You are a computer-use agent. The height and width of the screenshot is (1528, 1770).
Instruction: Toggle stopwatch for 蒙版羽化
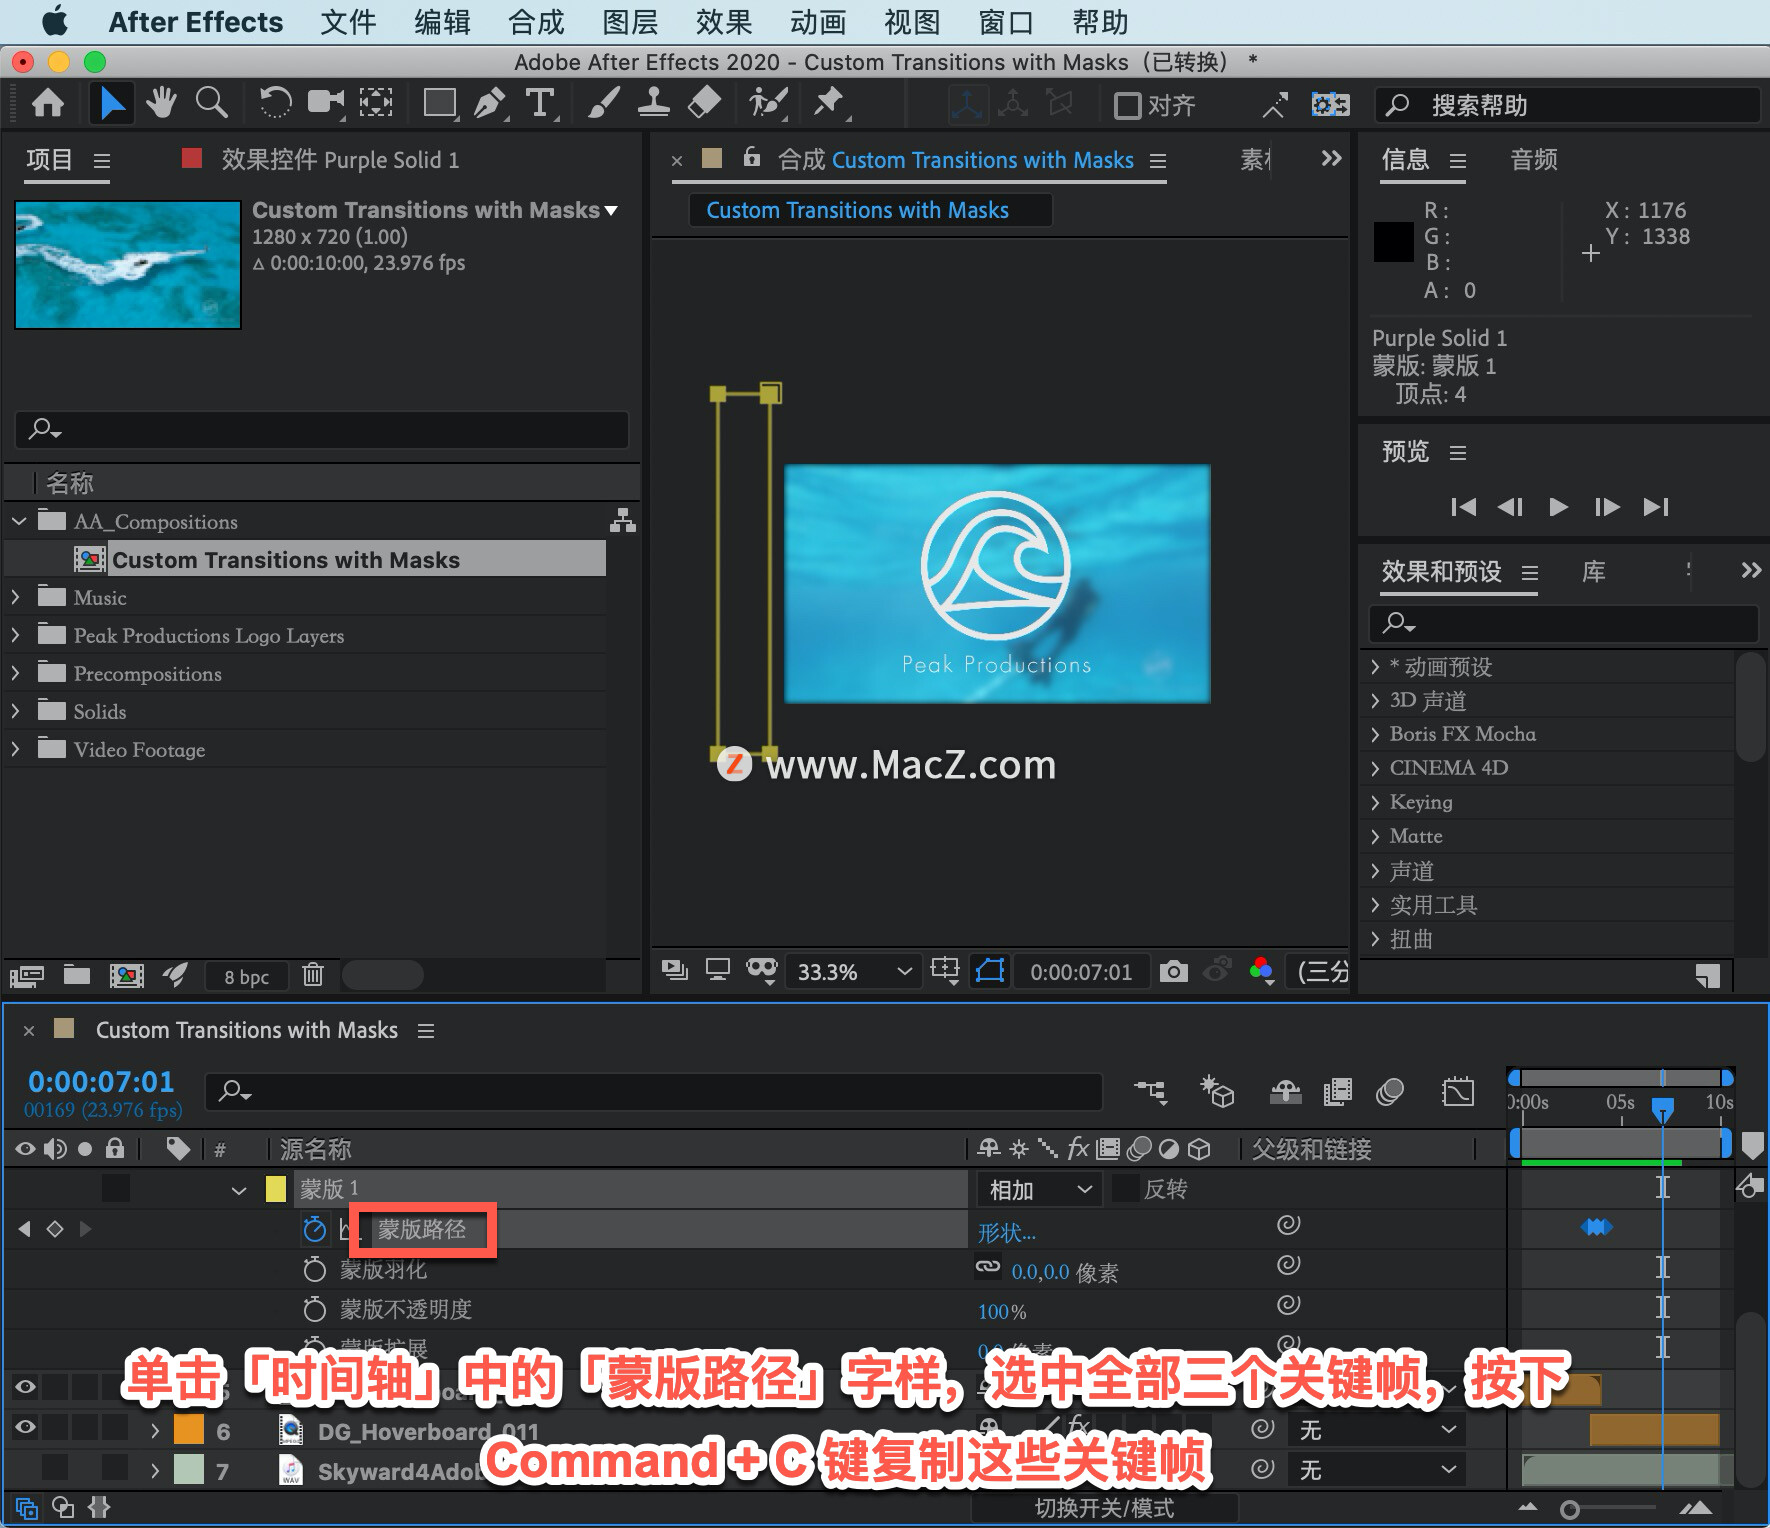coord(315,1270)
